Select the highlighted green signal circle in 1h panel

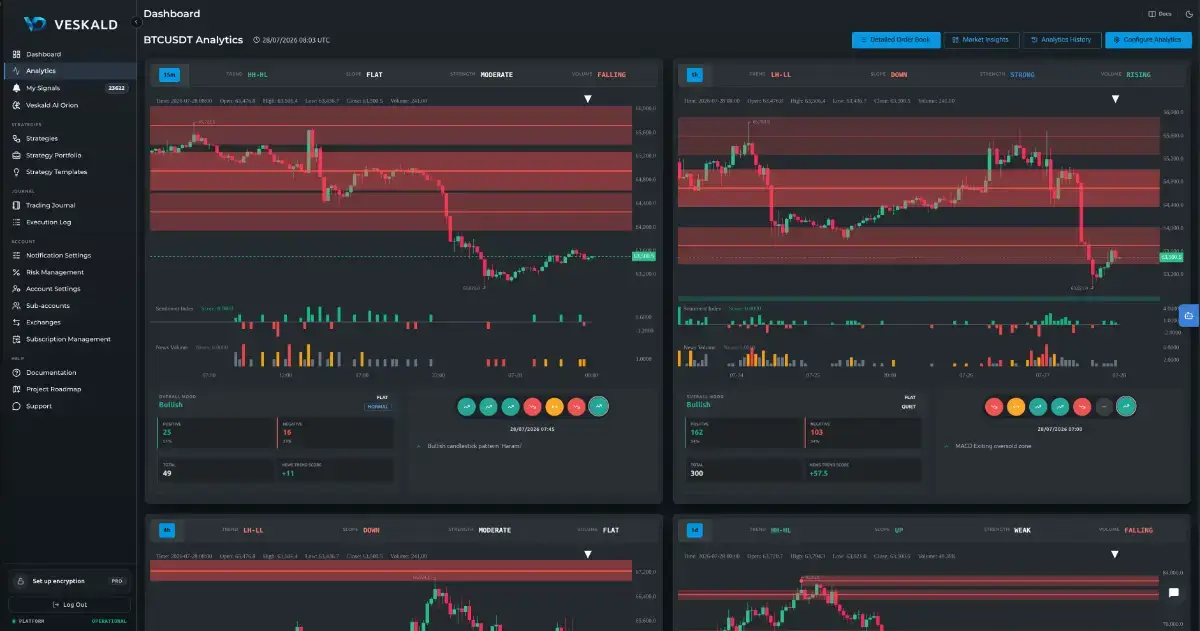click(x=1126, y=406)
